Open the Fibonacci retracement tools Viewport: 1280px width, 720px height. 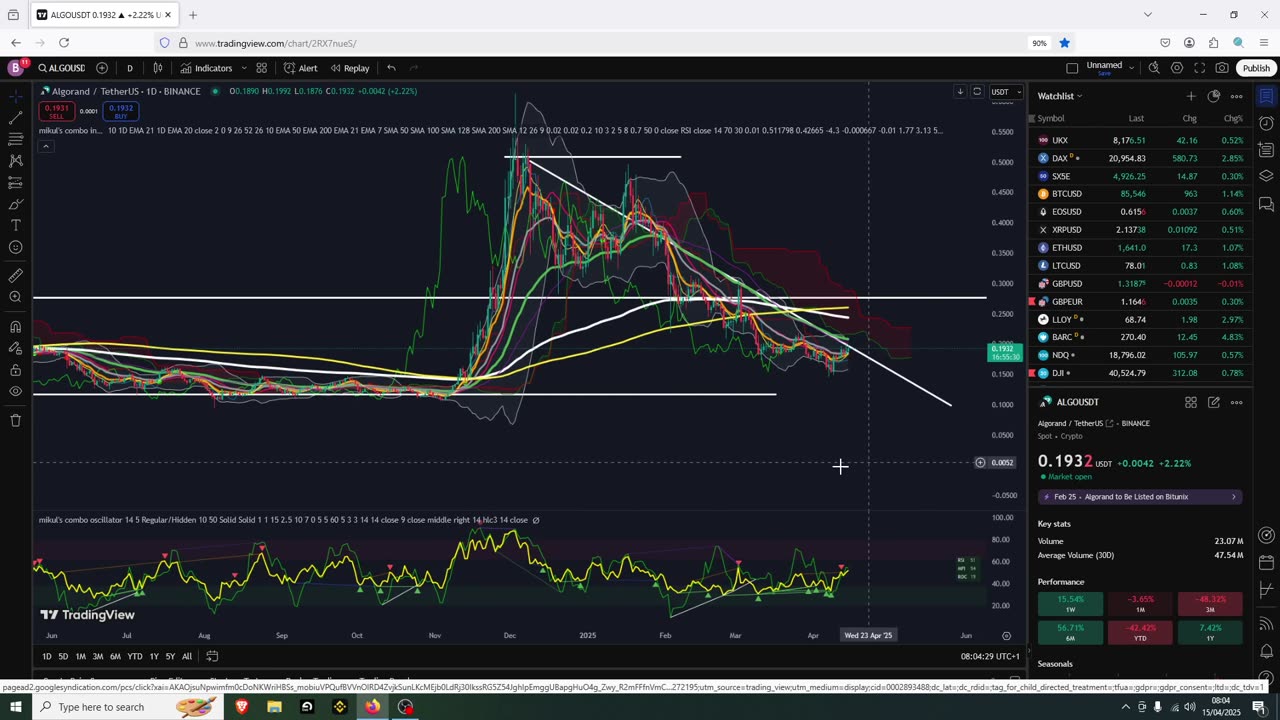[15, 139]
